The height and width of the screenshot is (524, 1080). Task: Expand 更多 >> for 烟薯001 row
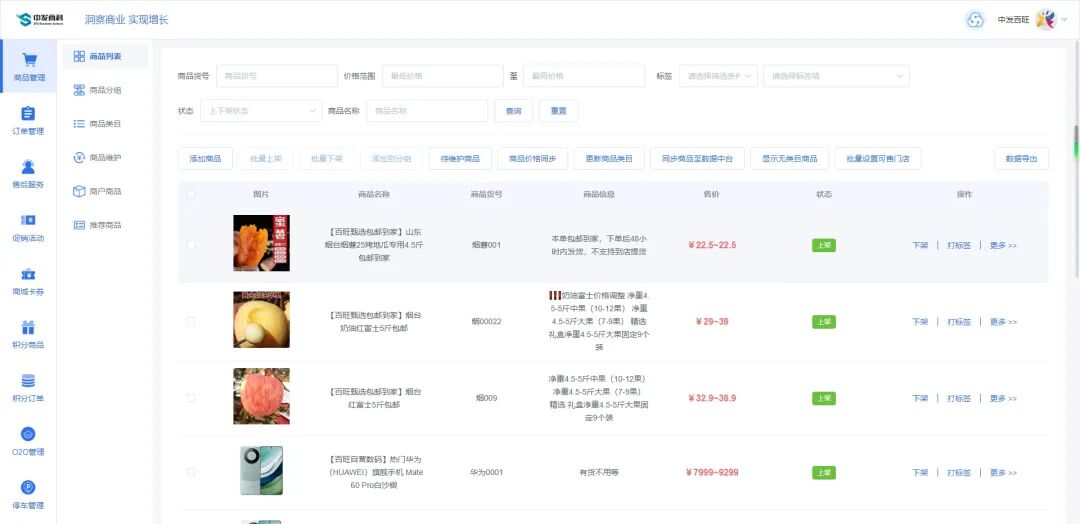[x=1003, y=245]
